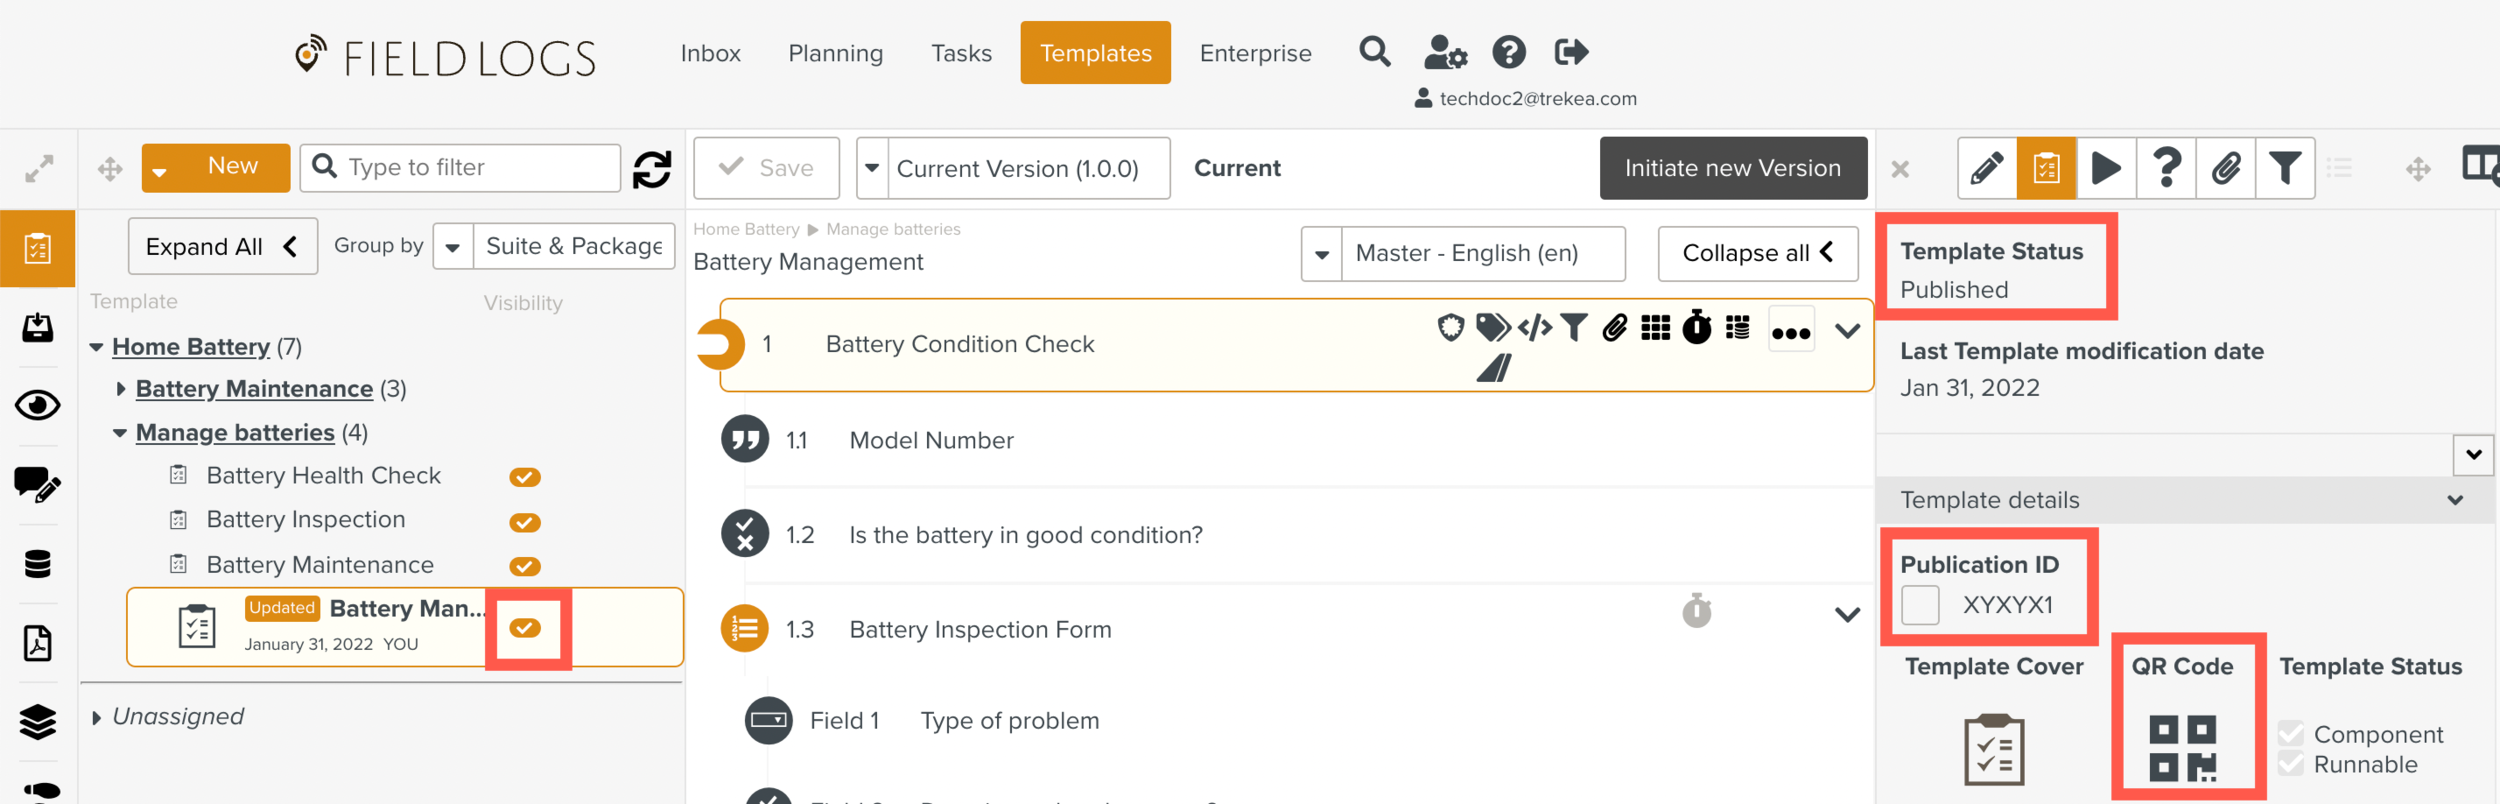Open the three-dots more menu on step 1
The height and width of the screenshot is (804, 2500).
pos(1790,333)
